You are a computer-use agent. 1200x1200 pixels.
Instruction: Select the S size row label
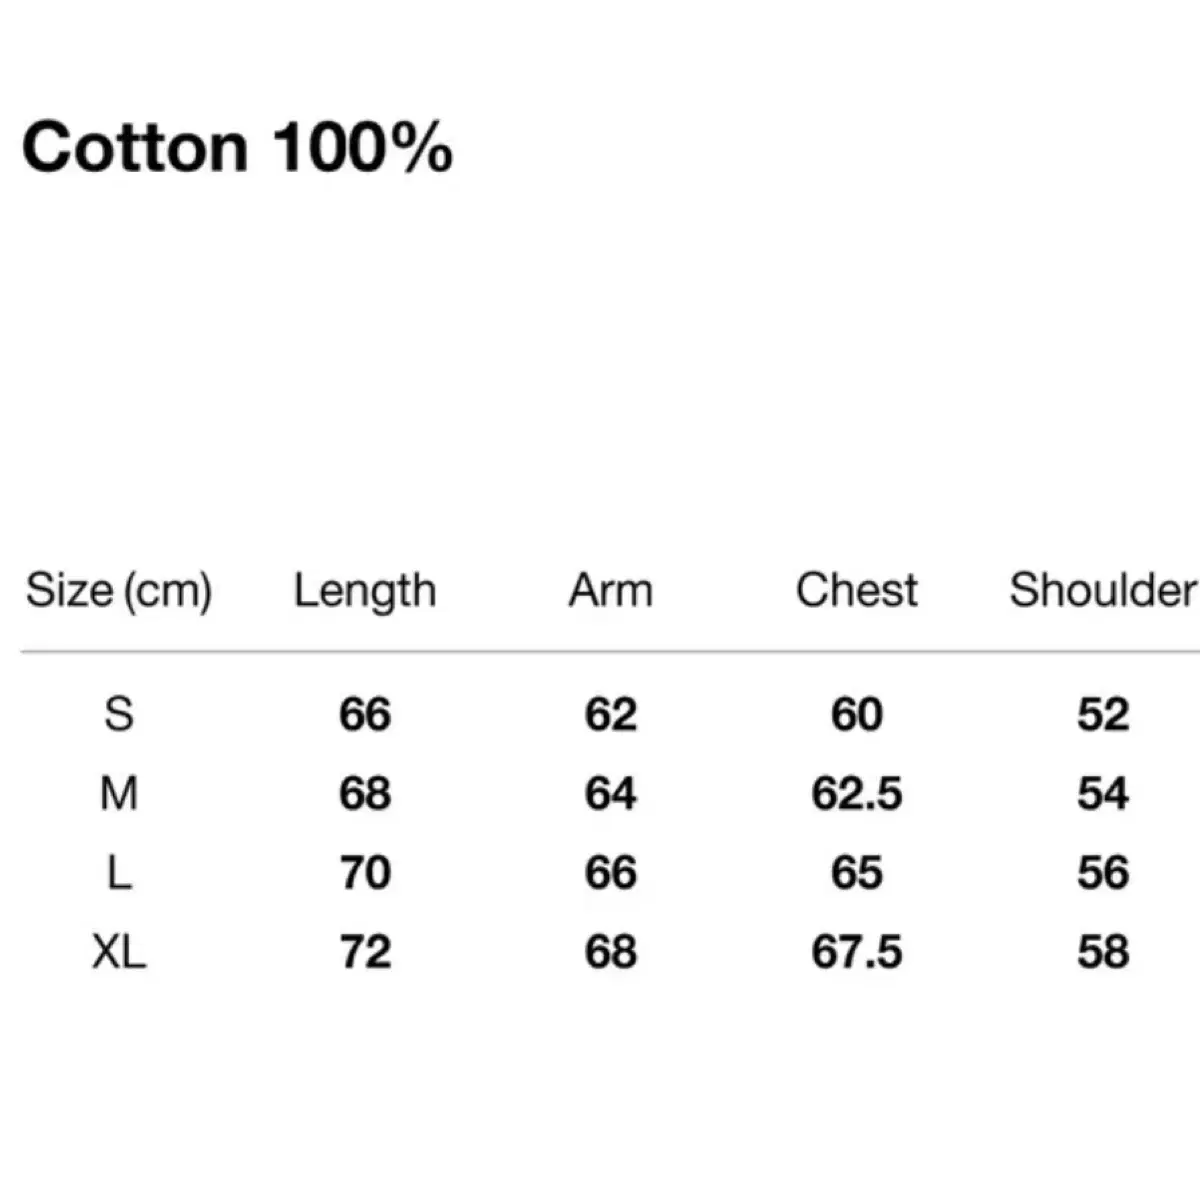[118, 714]
